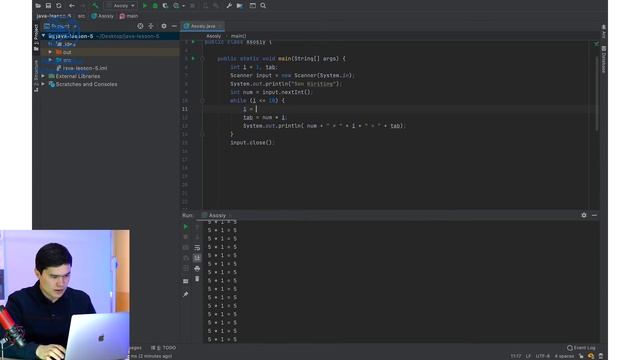
Task: Click the Run with Coverage icon
Action: (x=165, y=6)
